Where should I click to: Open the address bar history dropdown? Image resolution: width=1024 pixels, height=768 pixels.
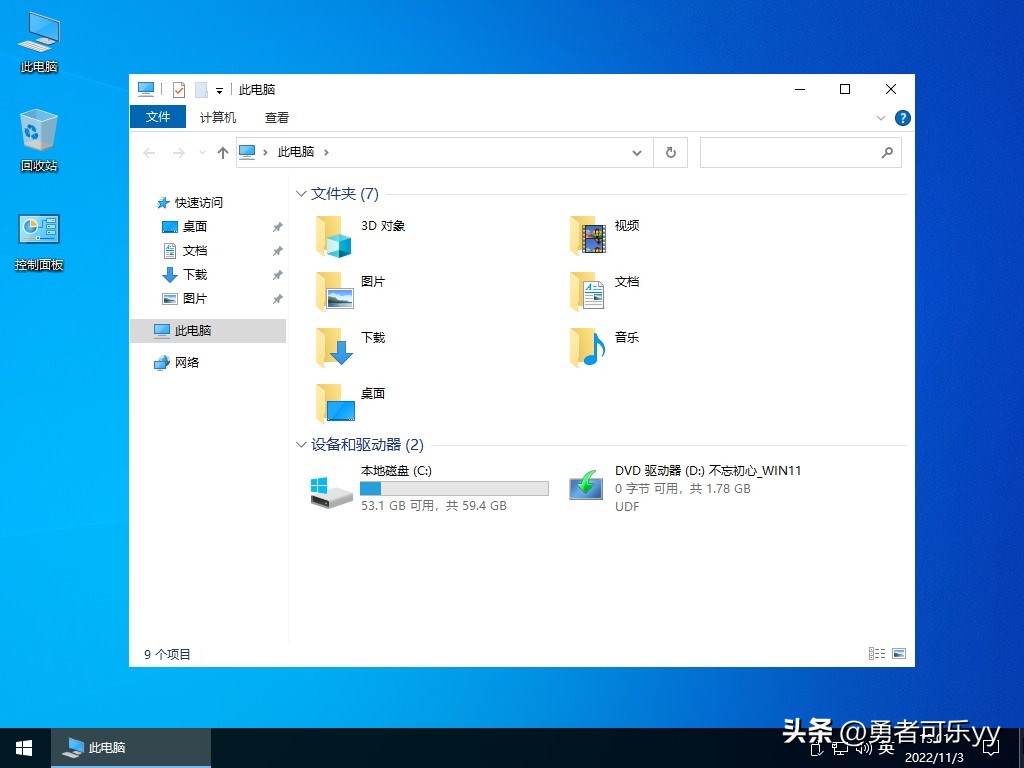[x=637, y=152]
